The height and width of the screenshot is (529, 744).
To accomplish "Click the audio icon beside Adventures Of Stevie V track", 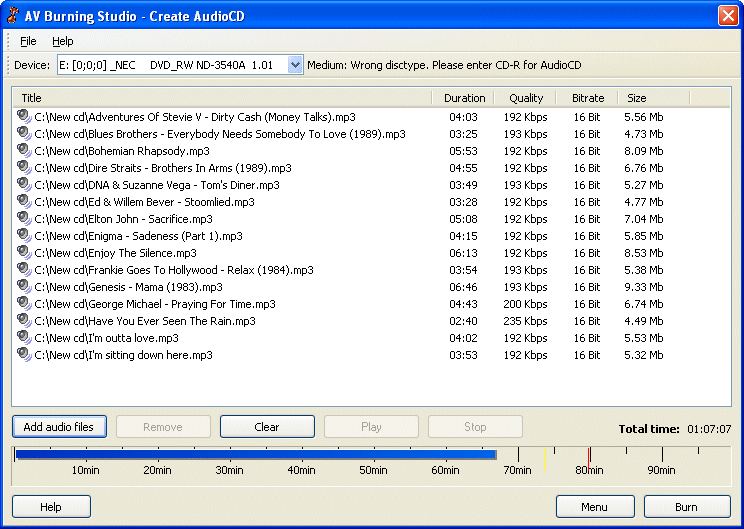I will pyautogui.click(x=24, y=116).
